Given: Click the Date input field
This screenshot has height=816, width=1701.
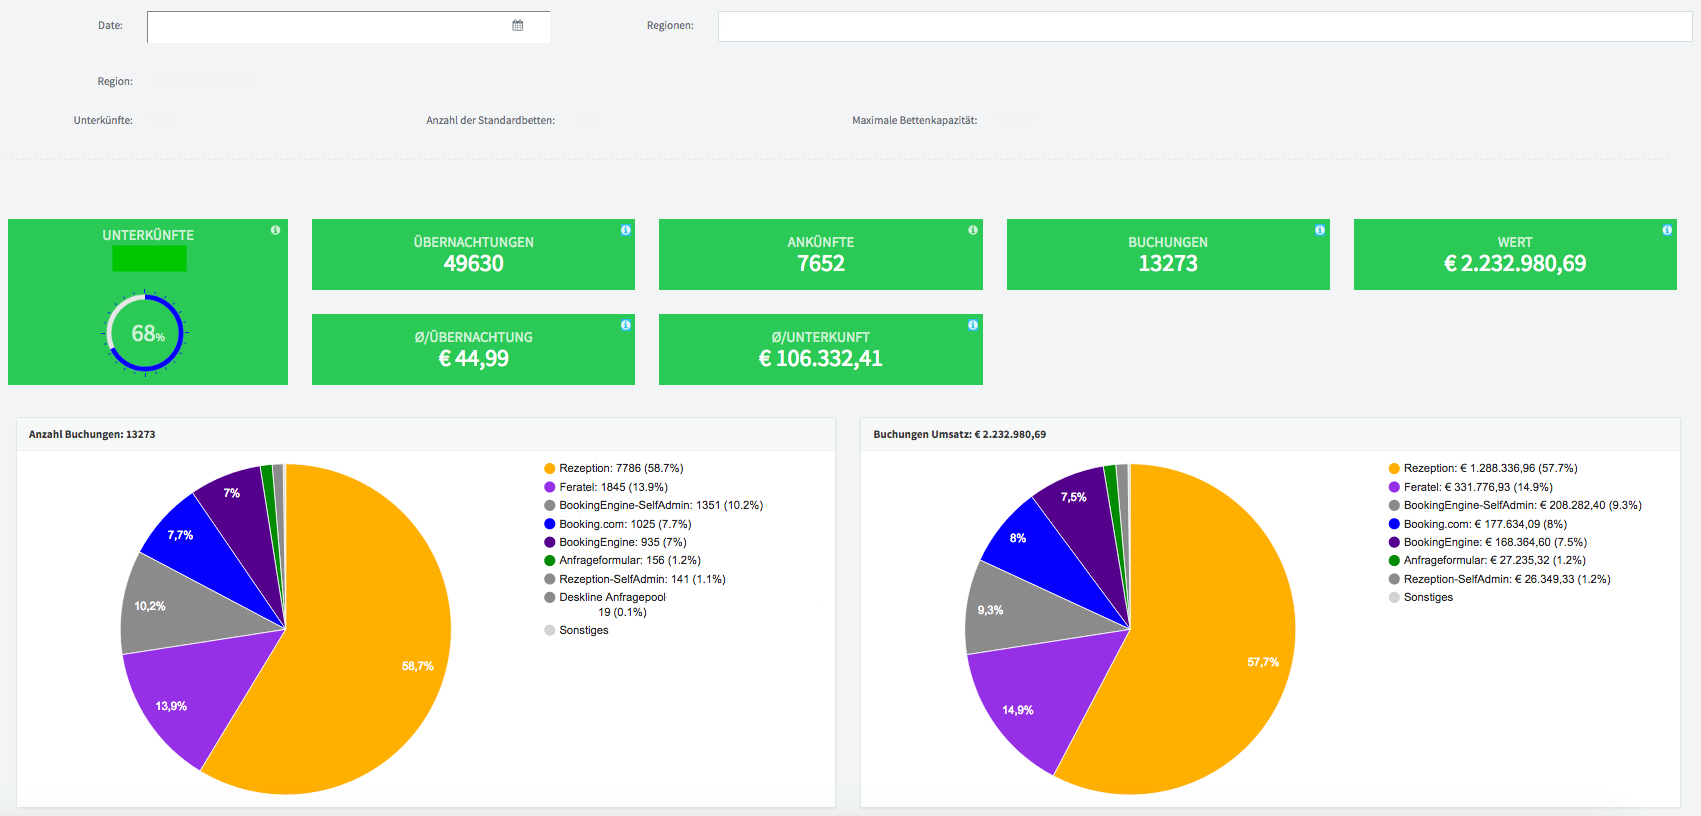Looking at the screenshot, I should tap(348, 27).
